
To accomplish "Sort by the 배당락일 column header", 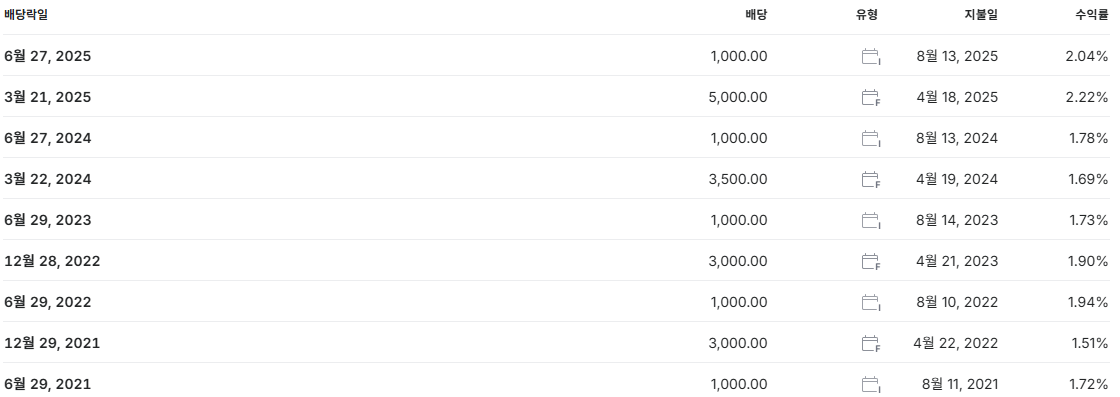I will click(26, 14).
